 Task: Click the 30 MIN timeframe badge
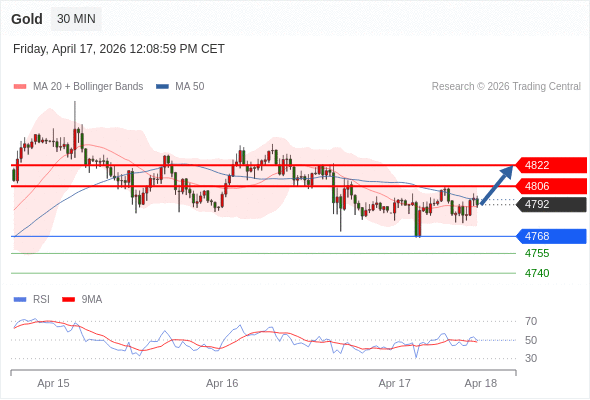point(76,19)
